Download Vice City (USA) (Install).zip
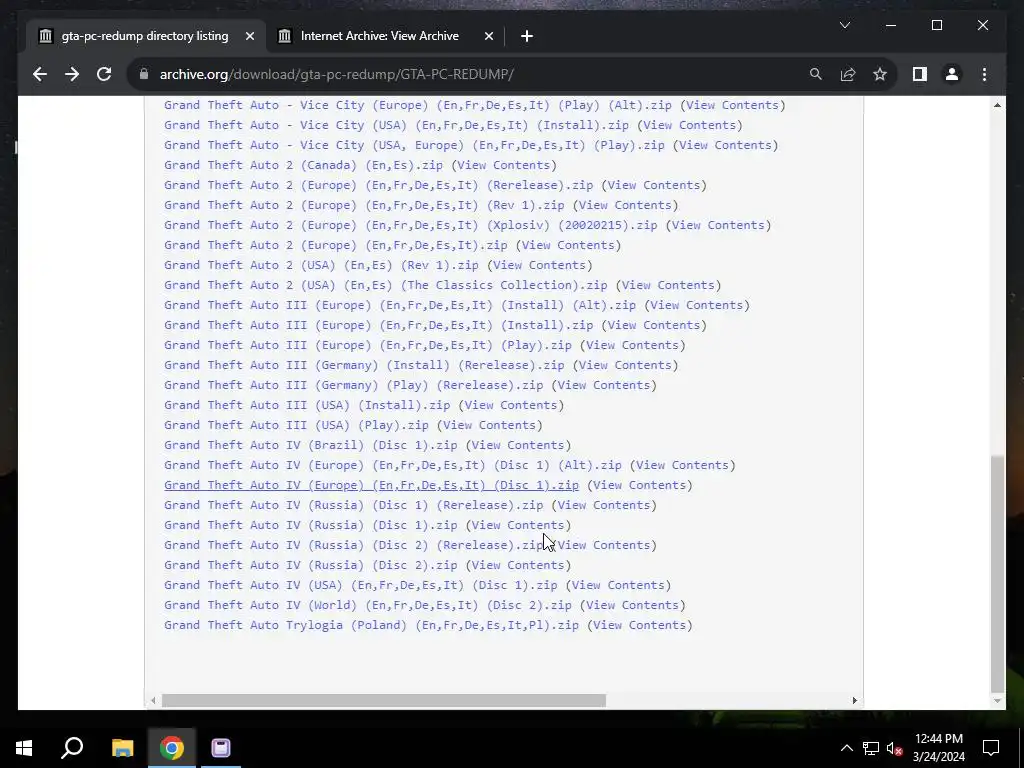The image size is (1024, 768). tap(396, 125)
